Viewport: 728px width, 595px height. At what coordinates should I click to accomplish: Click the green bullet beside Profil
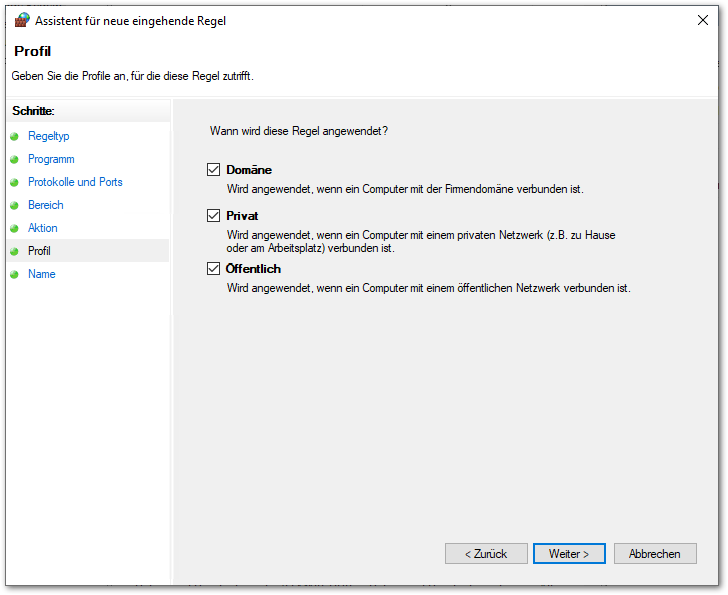click(x=15, y=251)
